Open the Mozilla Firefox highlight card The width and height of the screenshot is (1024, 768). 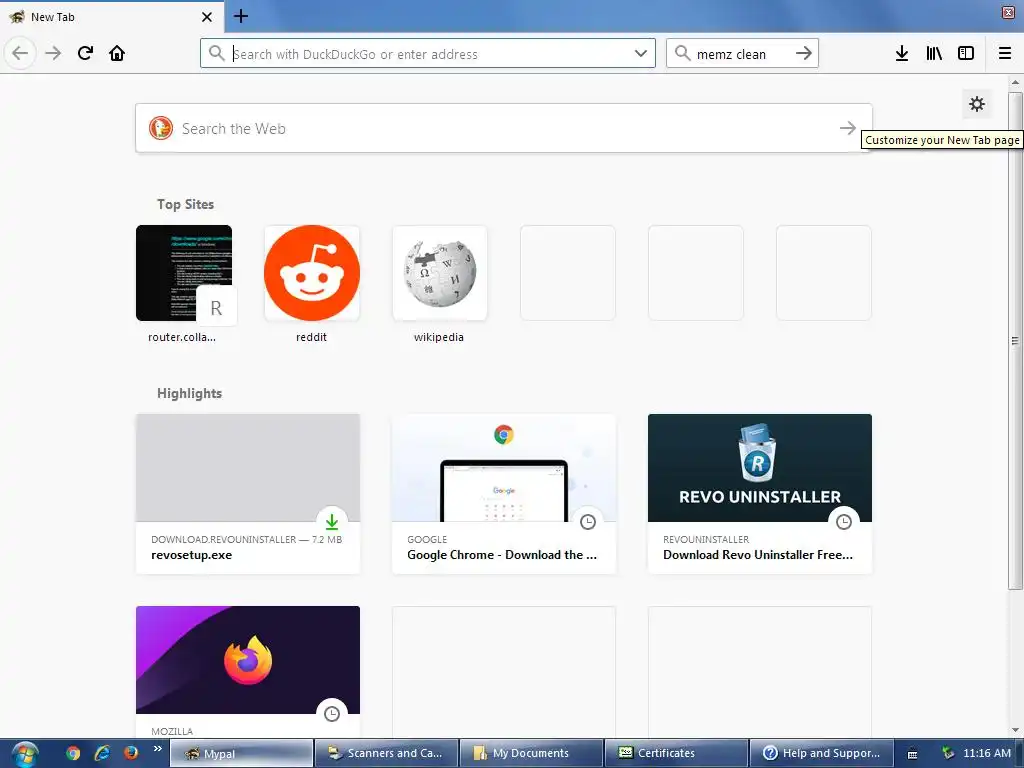(x=248, y=671)
